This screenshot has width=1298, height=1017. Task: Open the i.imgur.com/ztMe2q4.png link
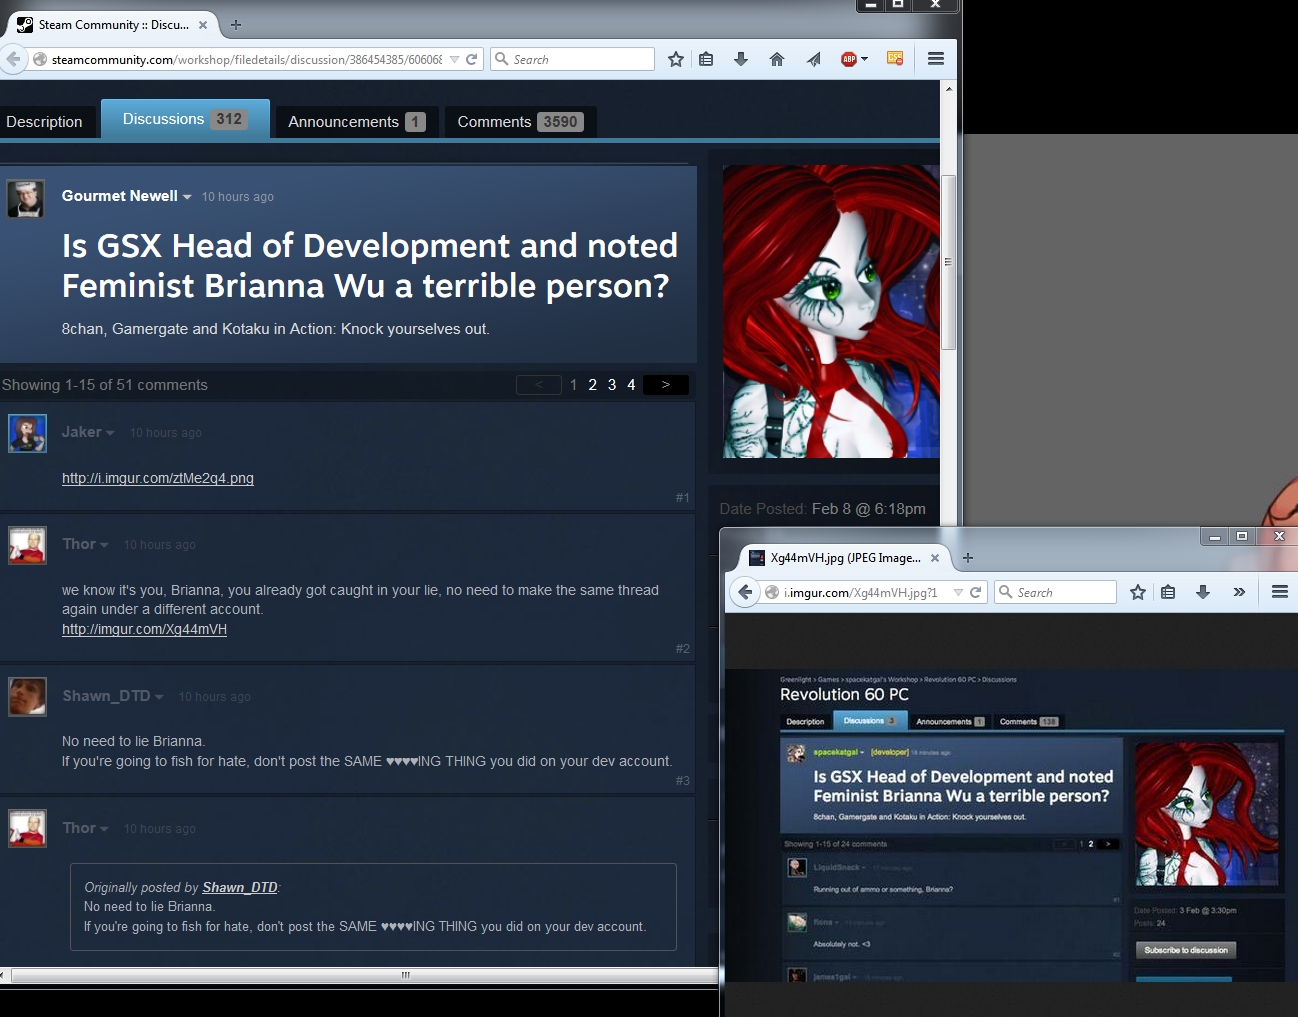click(x=158, y=478)
